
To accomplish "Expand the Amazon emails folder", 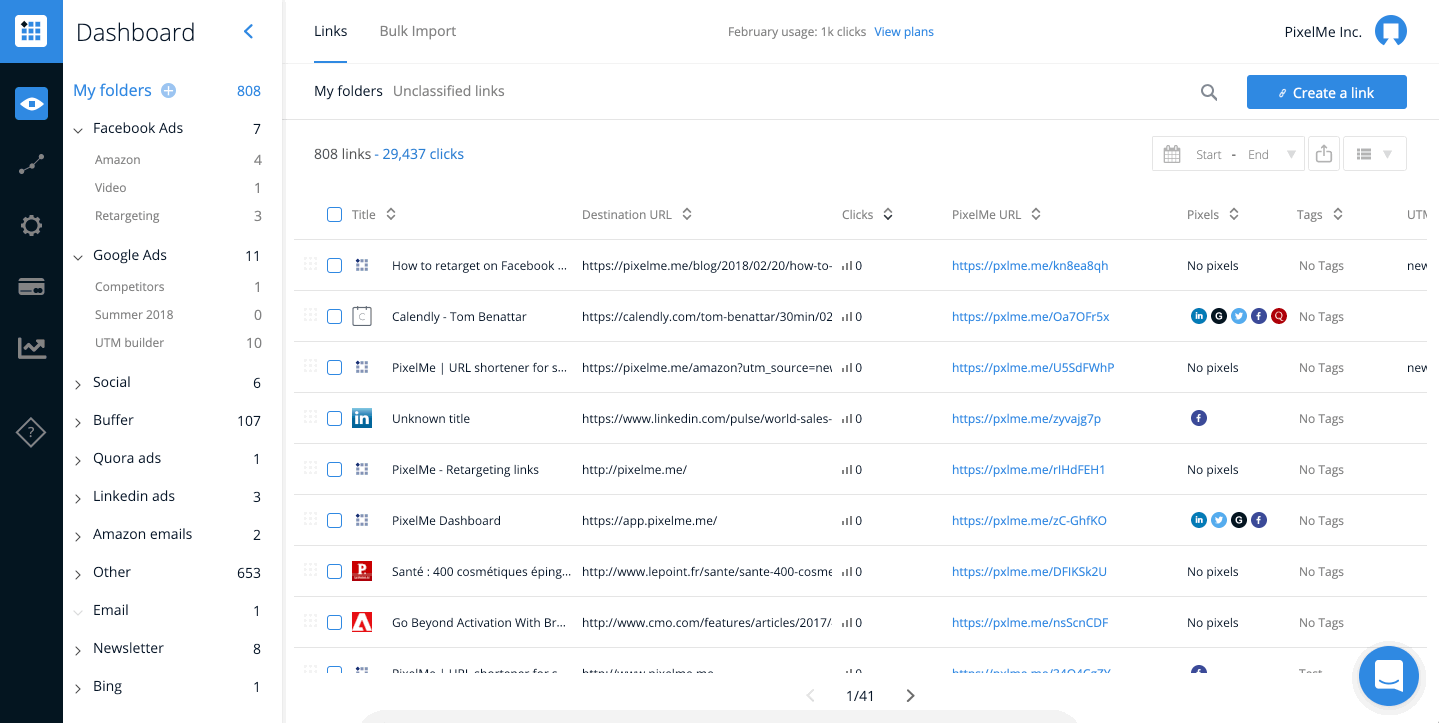I will [78, 536].
